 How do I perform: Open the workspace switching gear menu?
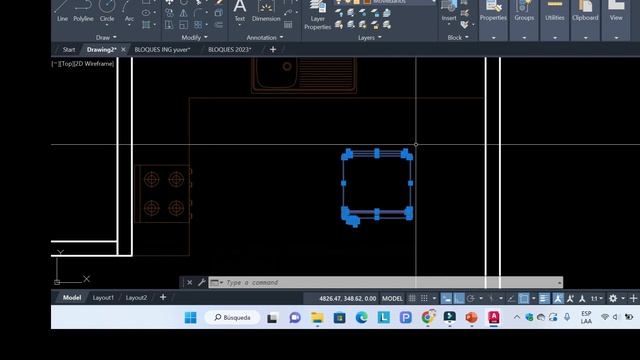pos(613,298)
